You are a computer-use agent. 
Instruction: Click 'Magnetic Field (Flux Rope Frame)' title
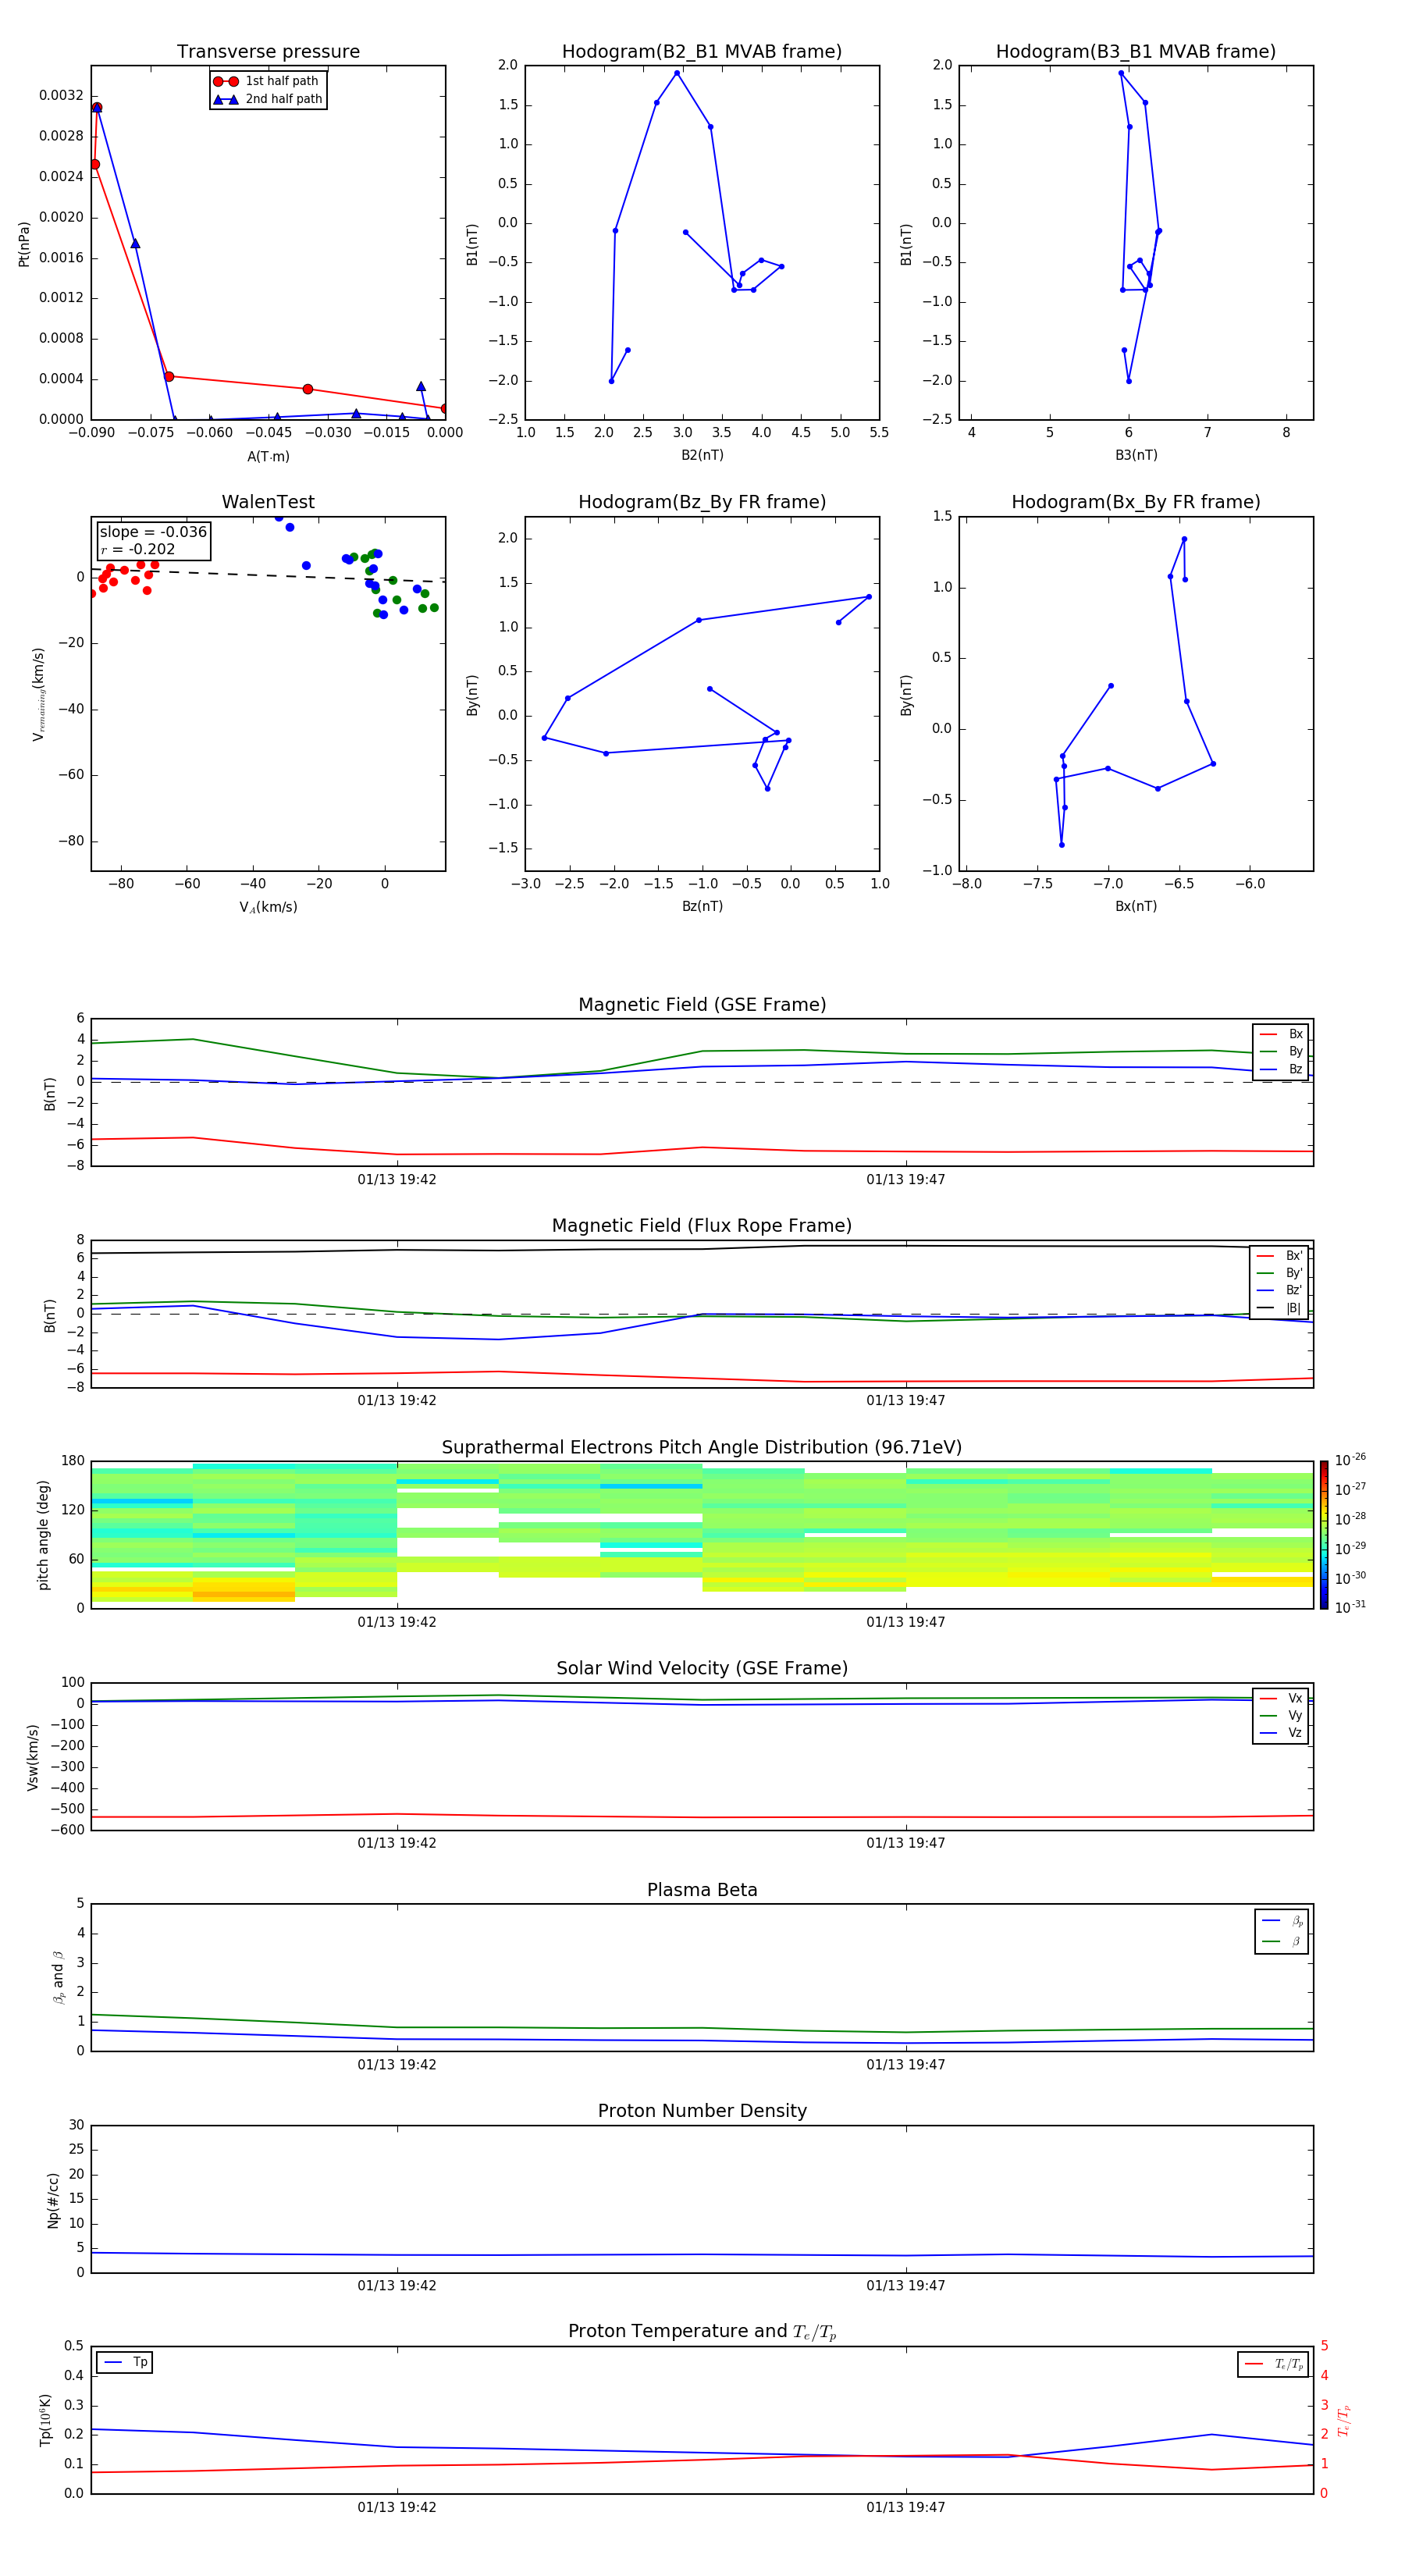[702, 1226]
